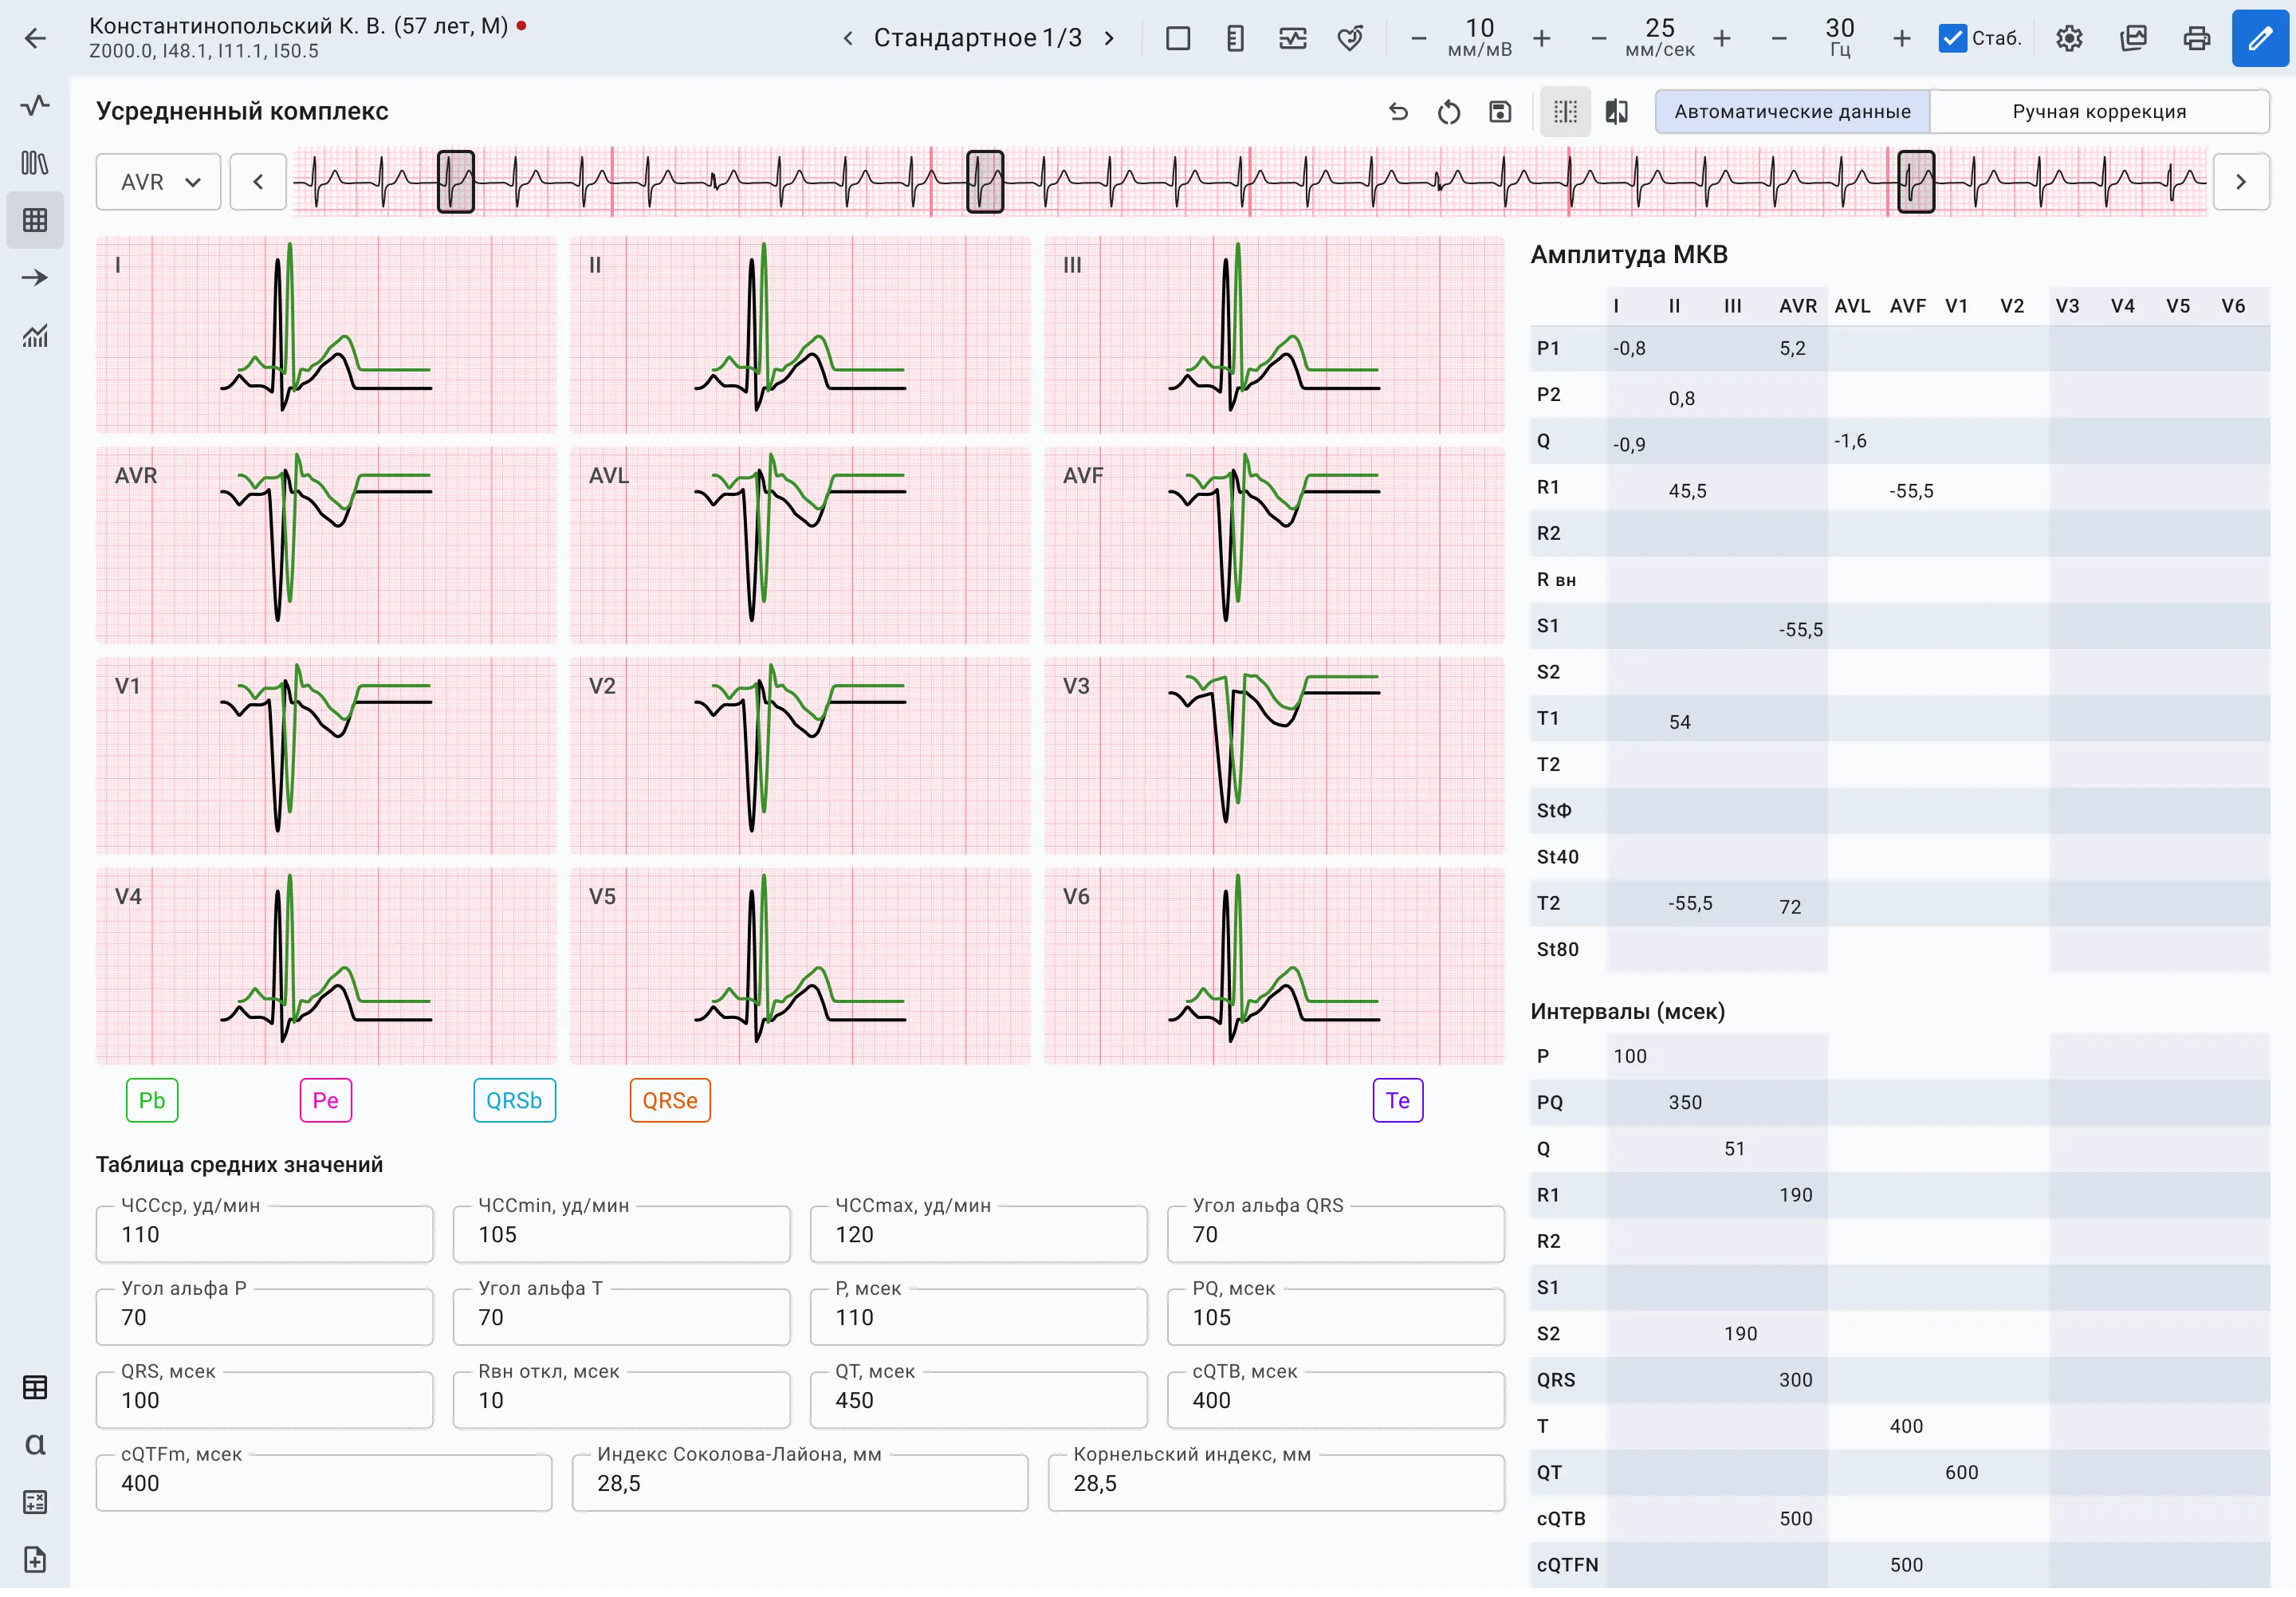Viewport: 2296px width, 1597px height.
Task: Click the ЧССср field
Action: tap(264, 1234)
